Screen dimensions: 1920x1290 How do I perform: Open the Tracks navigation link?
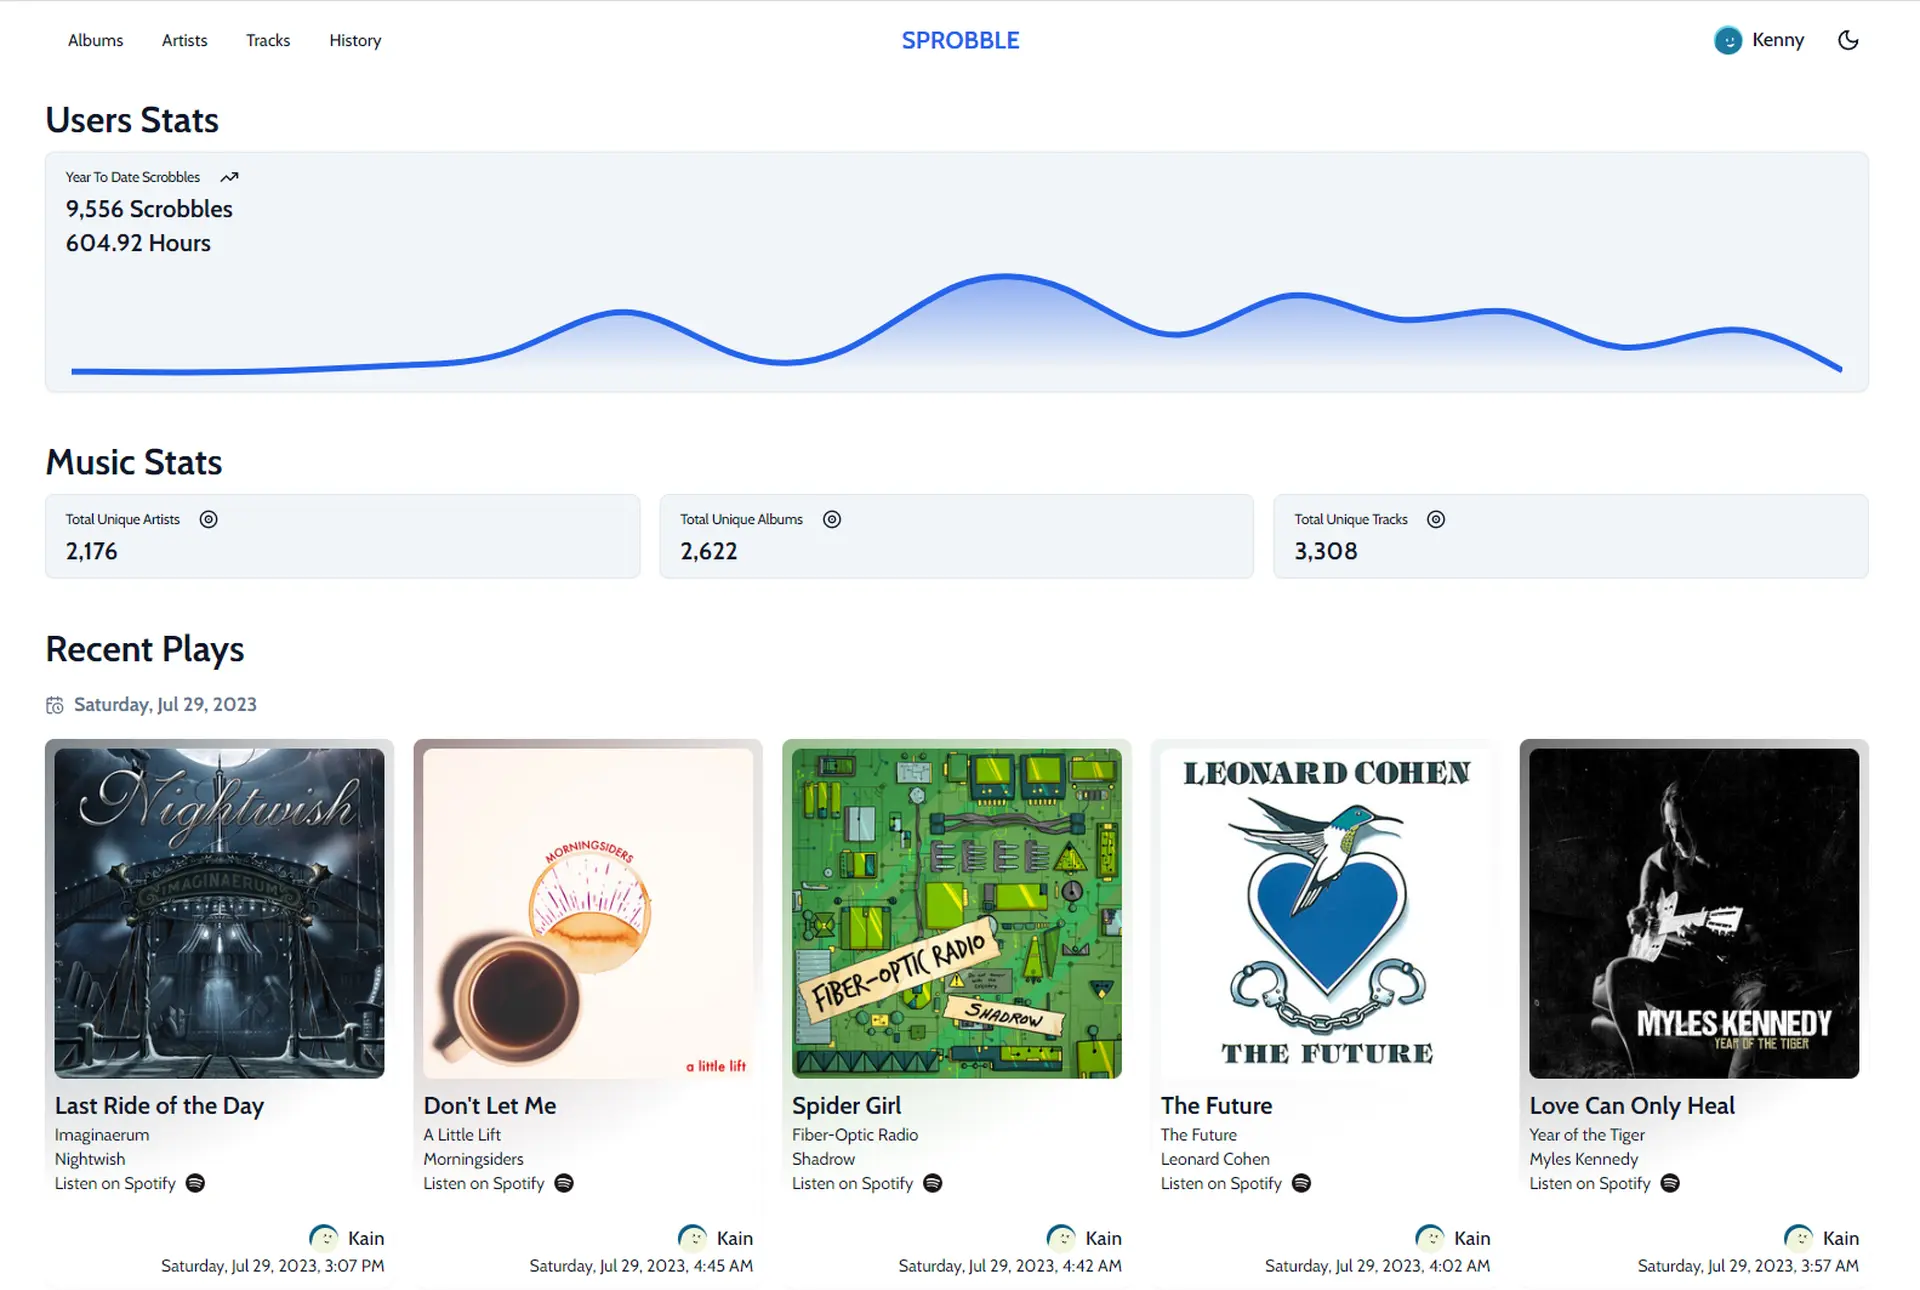tap(268, 40)
